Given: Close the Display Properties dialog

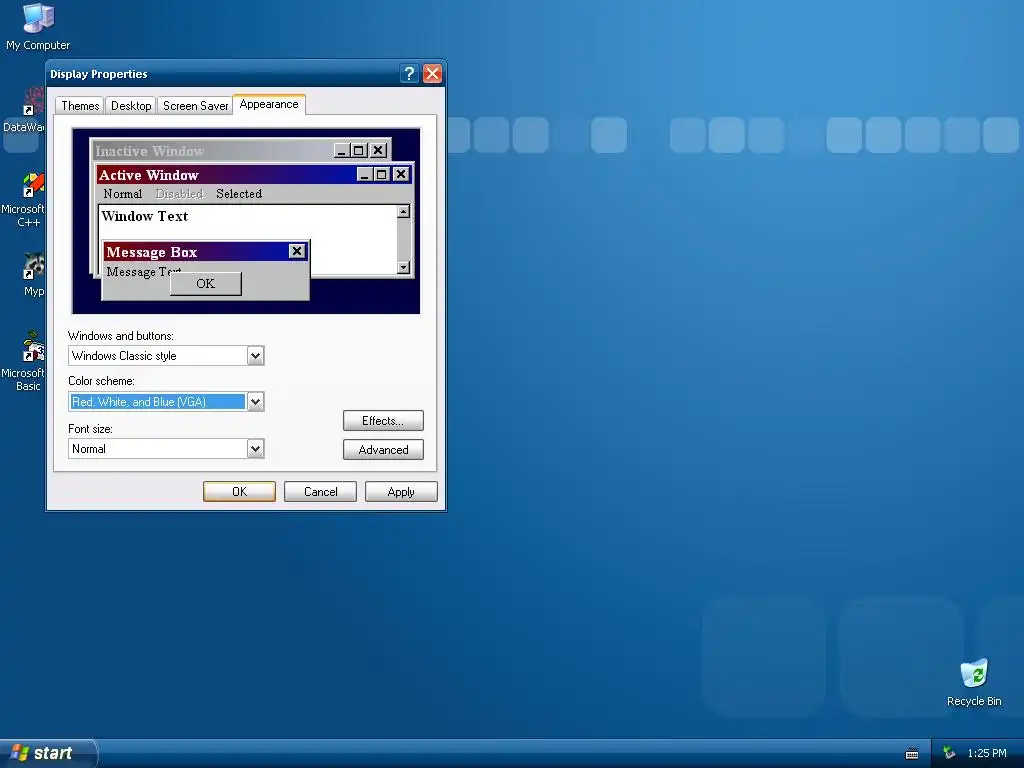Looking at the screenshot, I should pyautogui.click(x=432, y=74).
